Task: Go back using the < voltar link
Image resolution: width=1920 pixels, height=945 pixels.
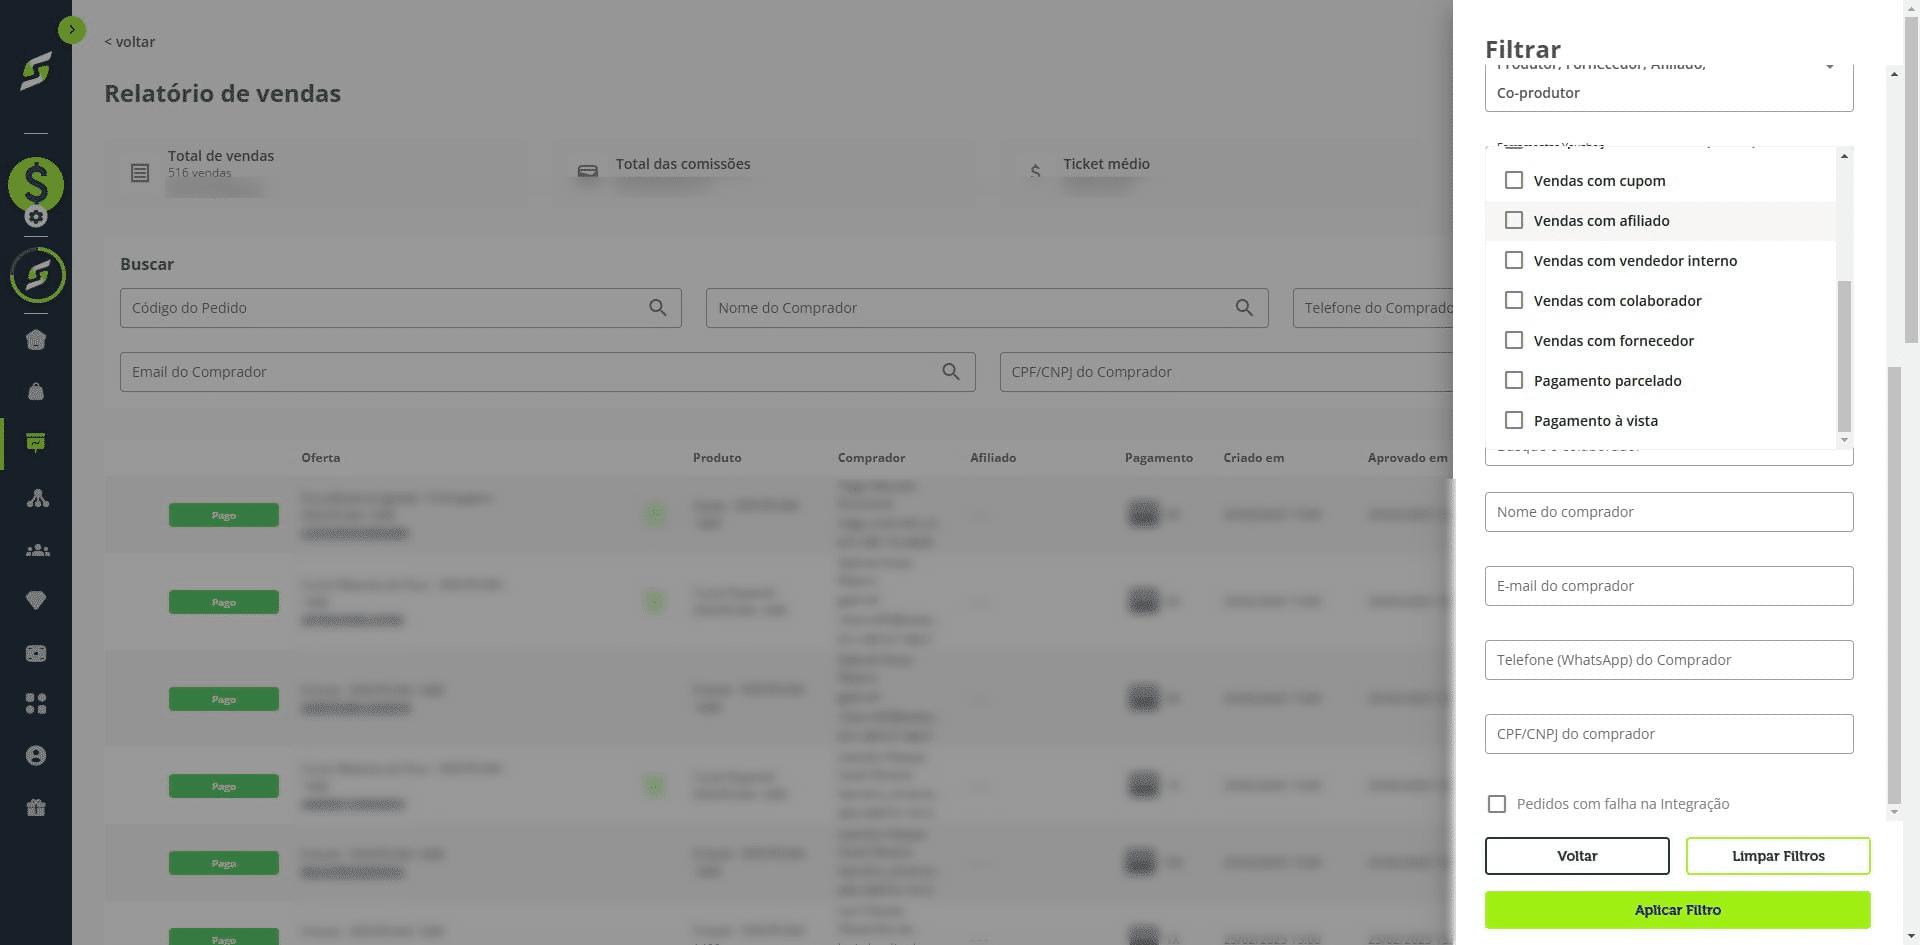Action: 130,42
